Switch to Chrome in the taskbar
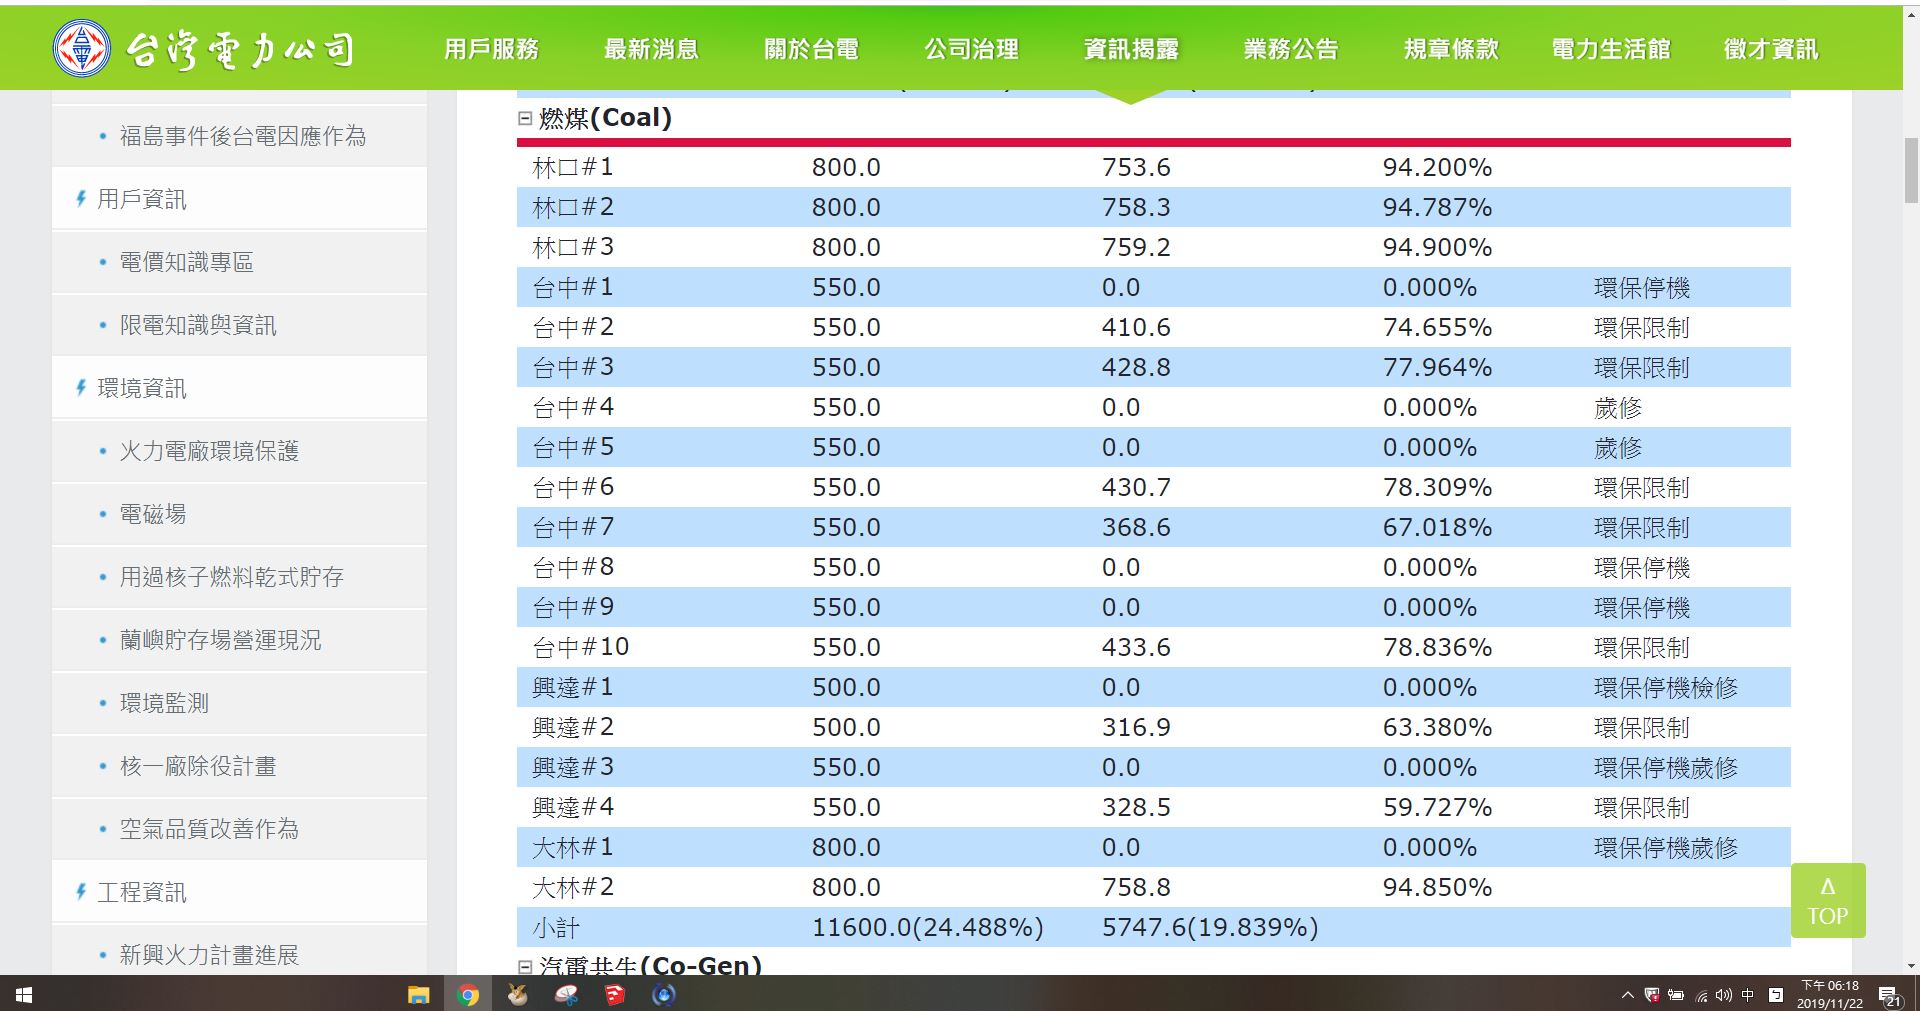Image resolution: width=1920 pixels, height=1011 pixels. pos(468,995)
